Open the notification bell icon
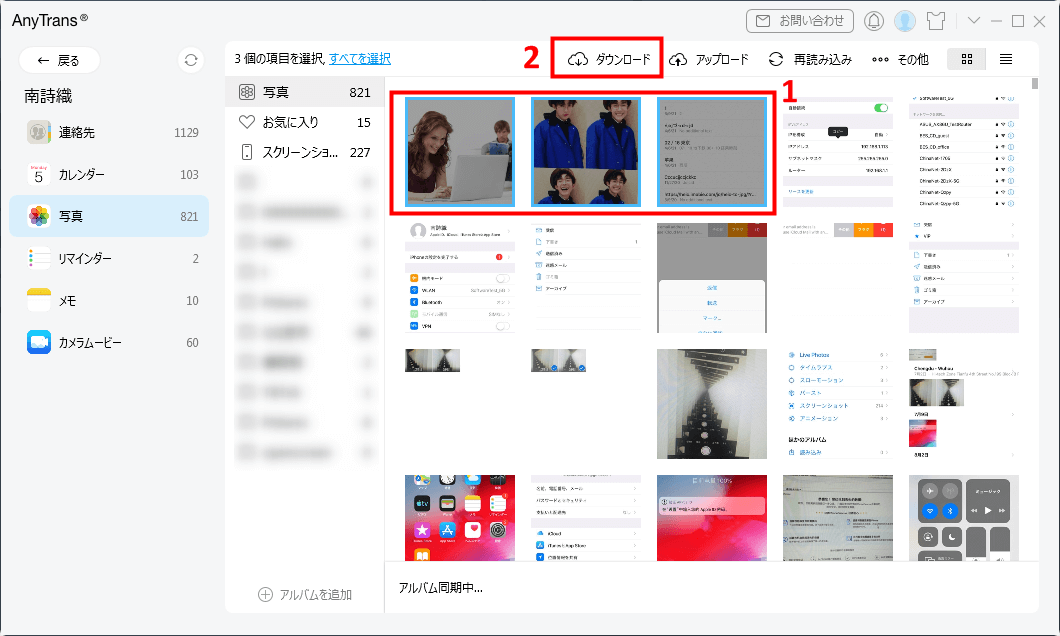Image resolution: width=1060 pixels, height=636 pixels. 874,21
